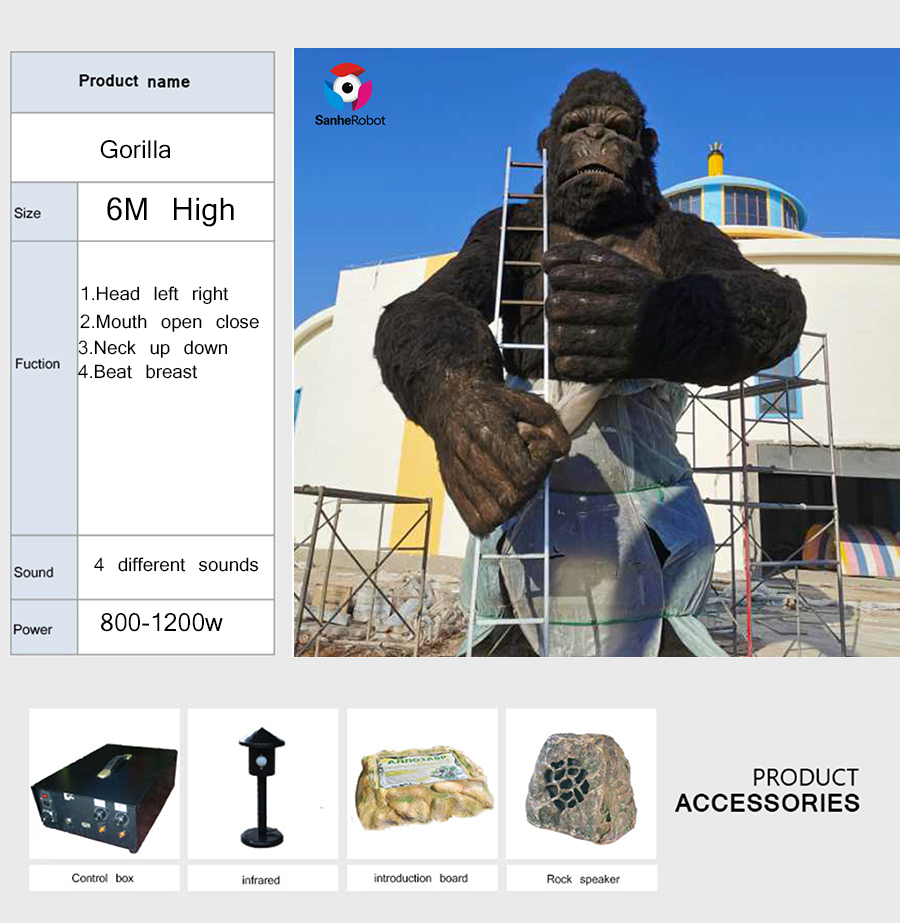Select the infrared sensor image
Viewport: 900px width, 923px height.
tap(263, 783)
